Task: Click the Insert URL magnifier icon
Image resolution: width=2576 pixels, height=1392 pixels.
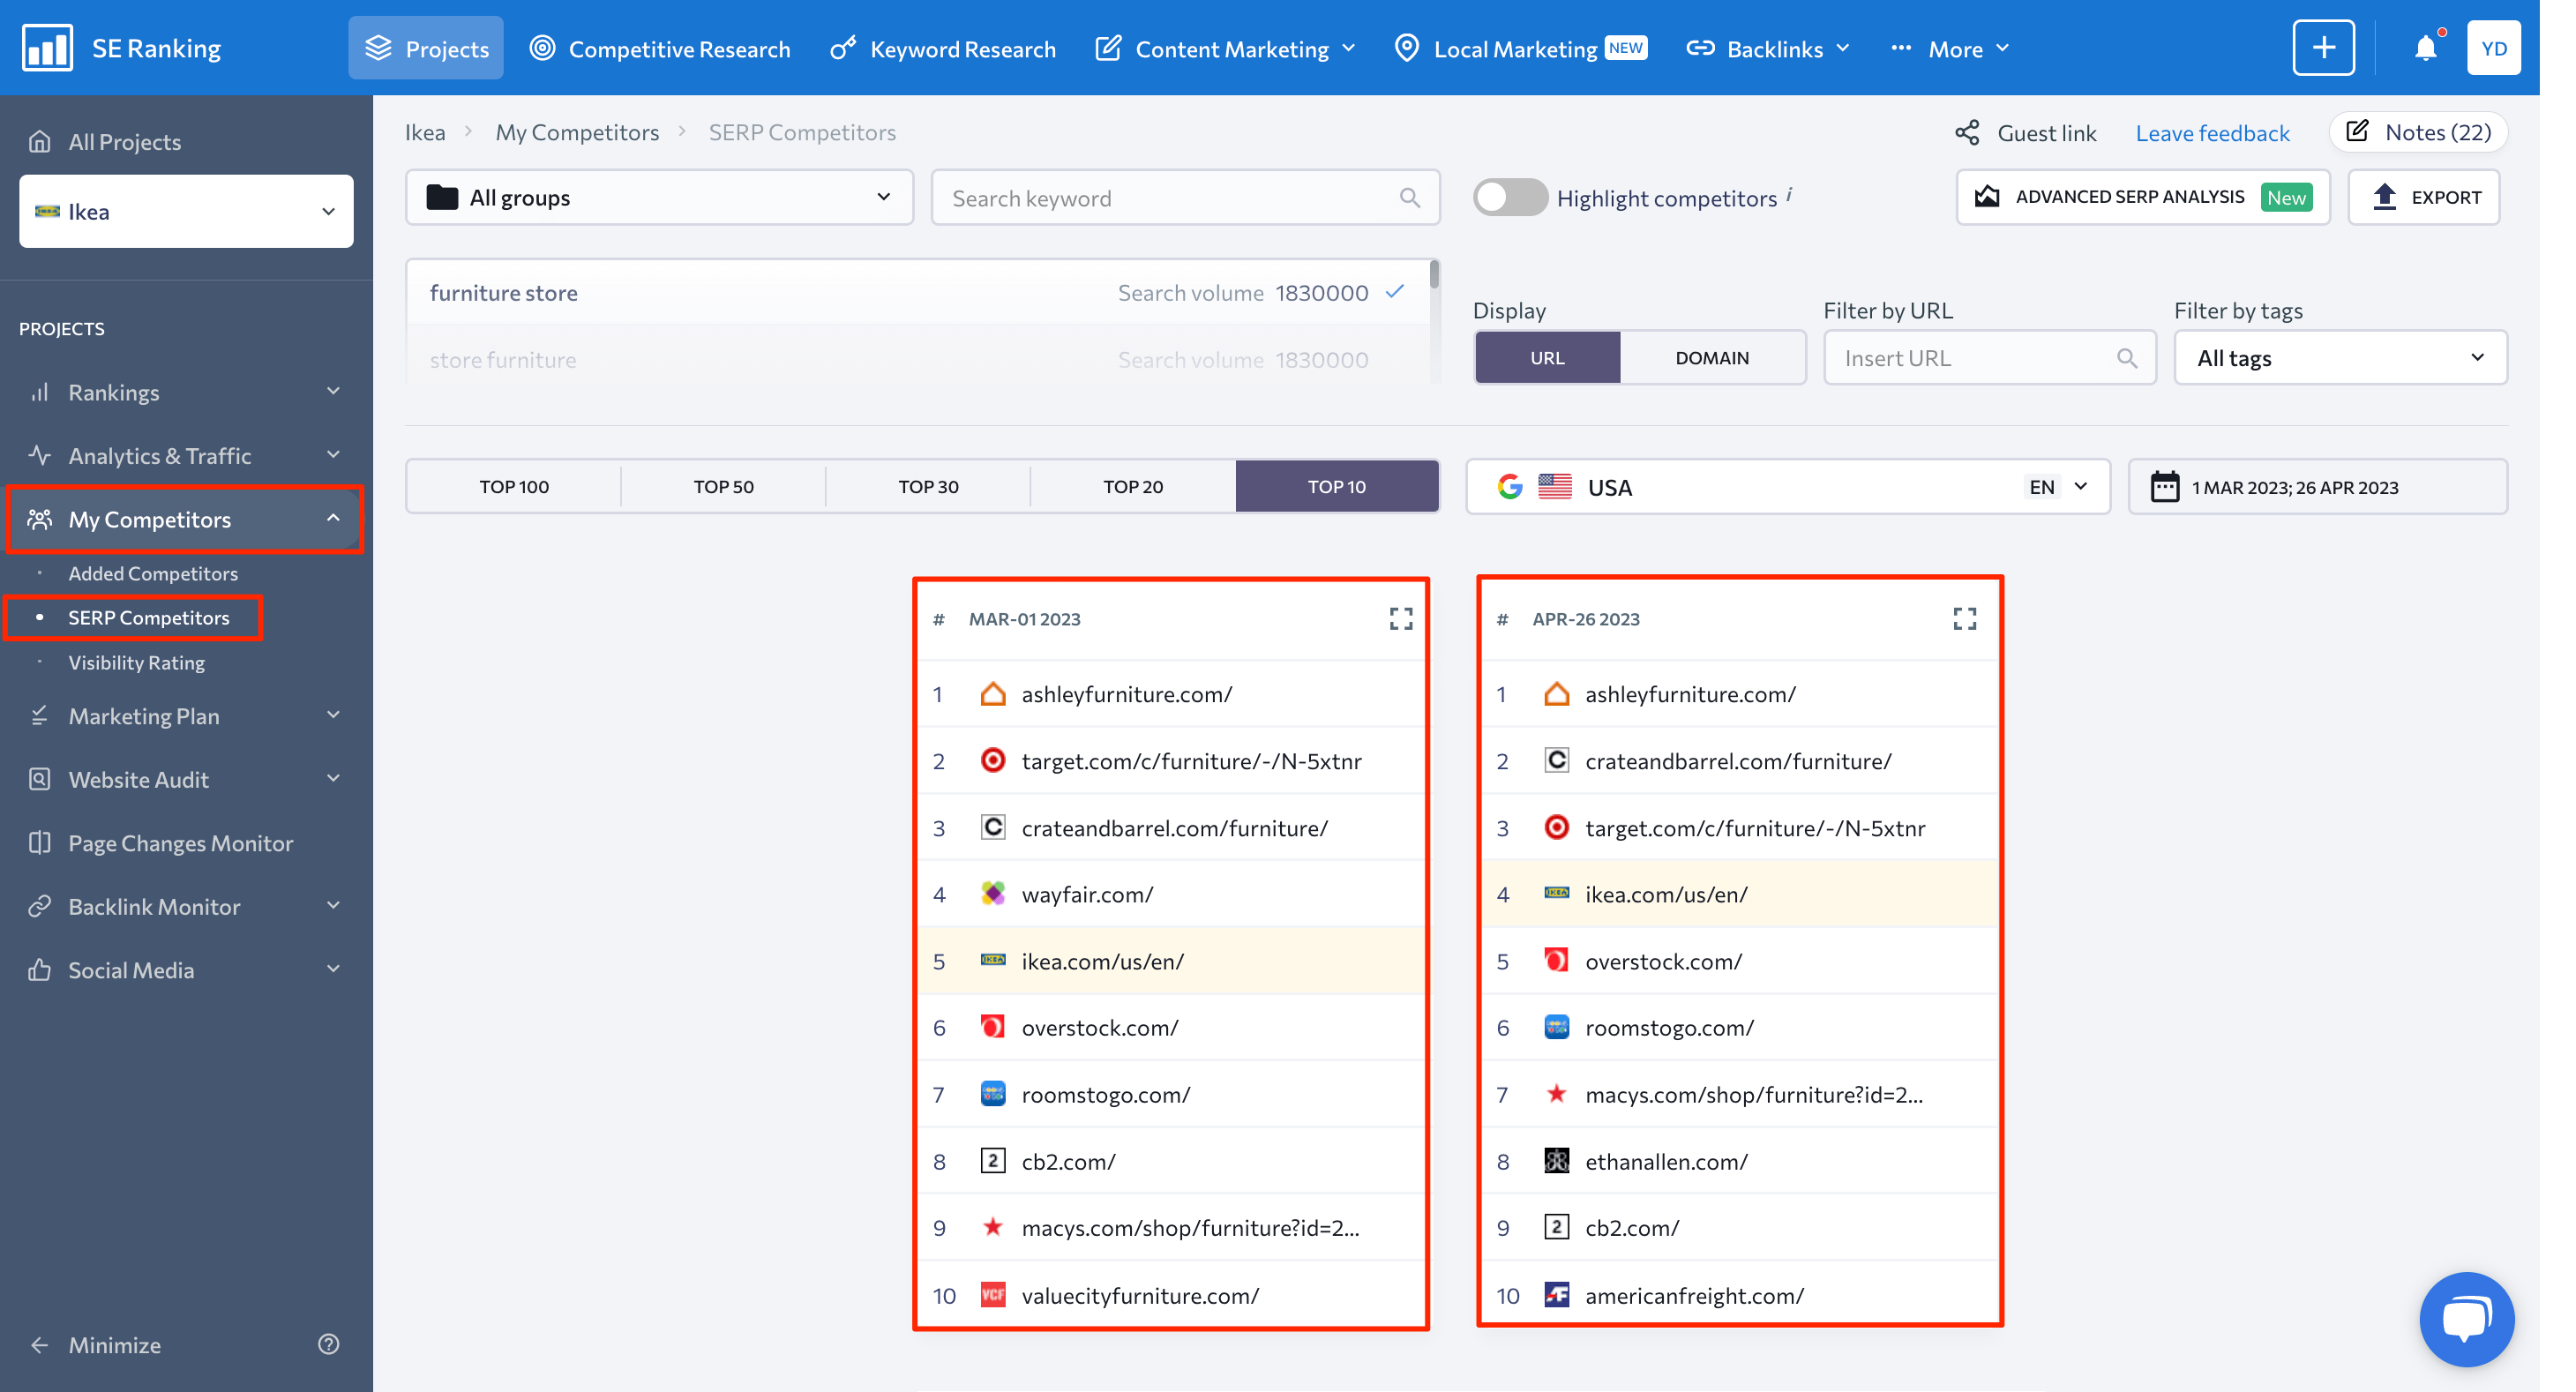Action: (x=2126, y=358)
